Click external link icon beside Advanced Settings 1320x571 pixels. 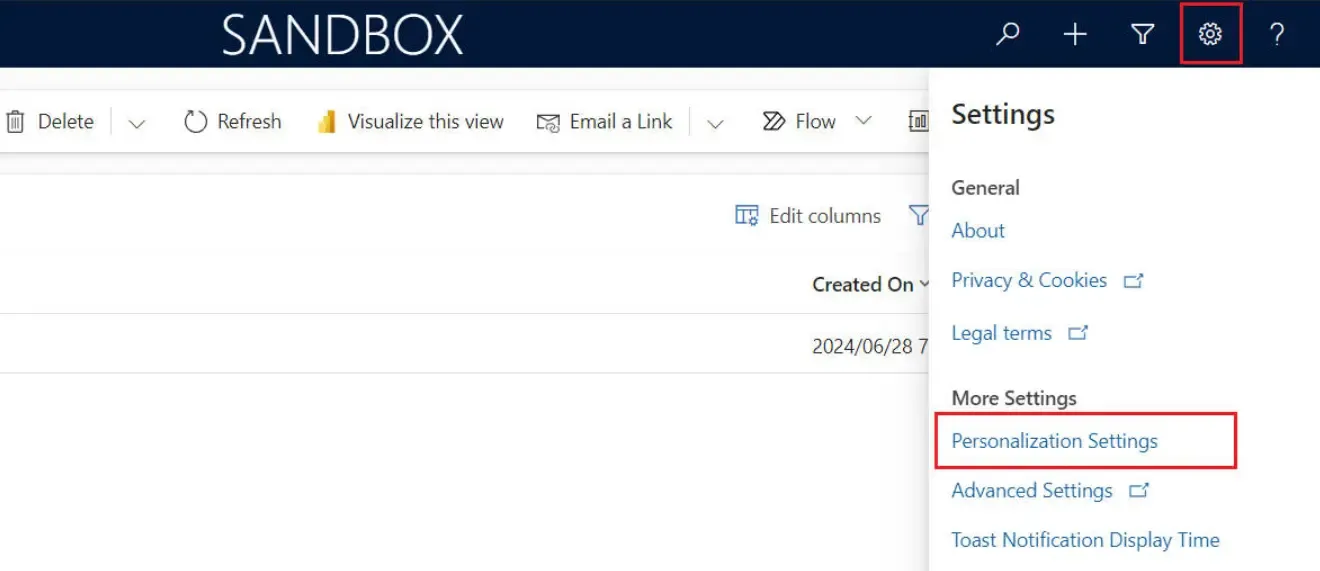click(x=1139, y=491)
